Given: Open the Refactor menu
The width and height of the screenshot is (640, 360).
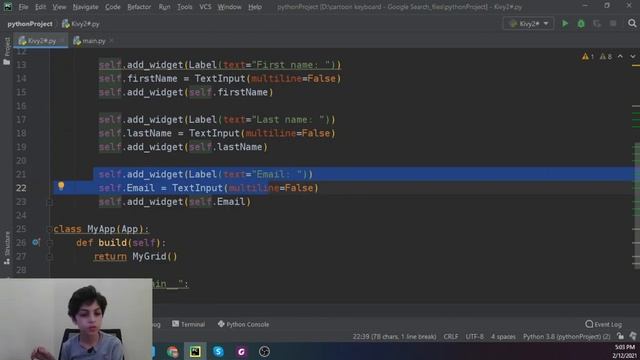Looking at the screenshot, I should coord(139,7).
